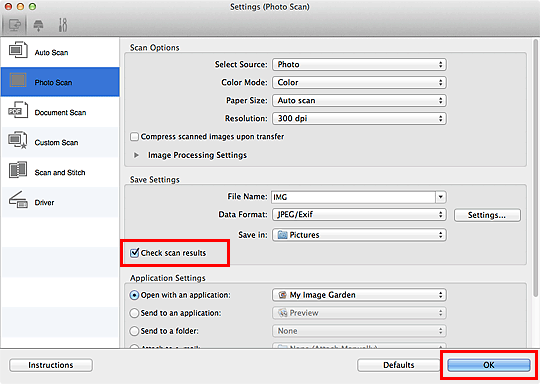Expand Image Processing Settings triangle

click(136, 155)
